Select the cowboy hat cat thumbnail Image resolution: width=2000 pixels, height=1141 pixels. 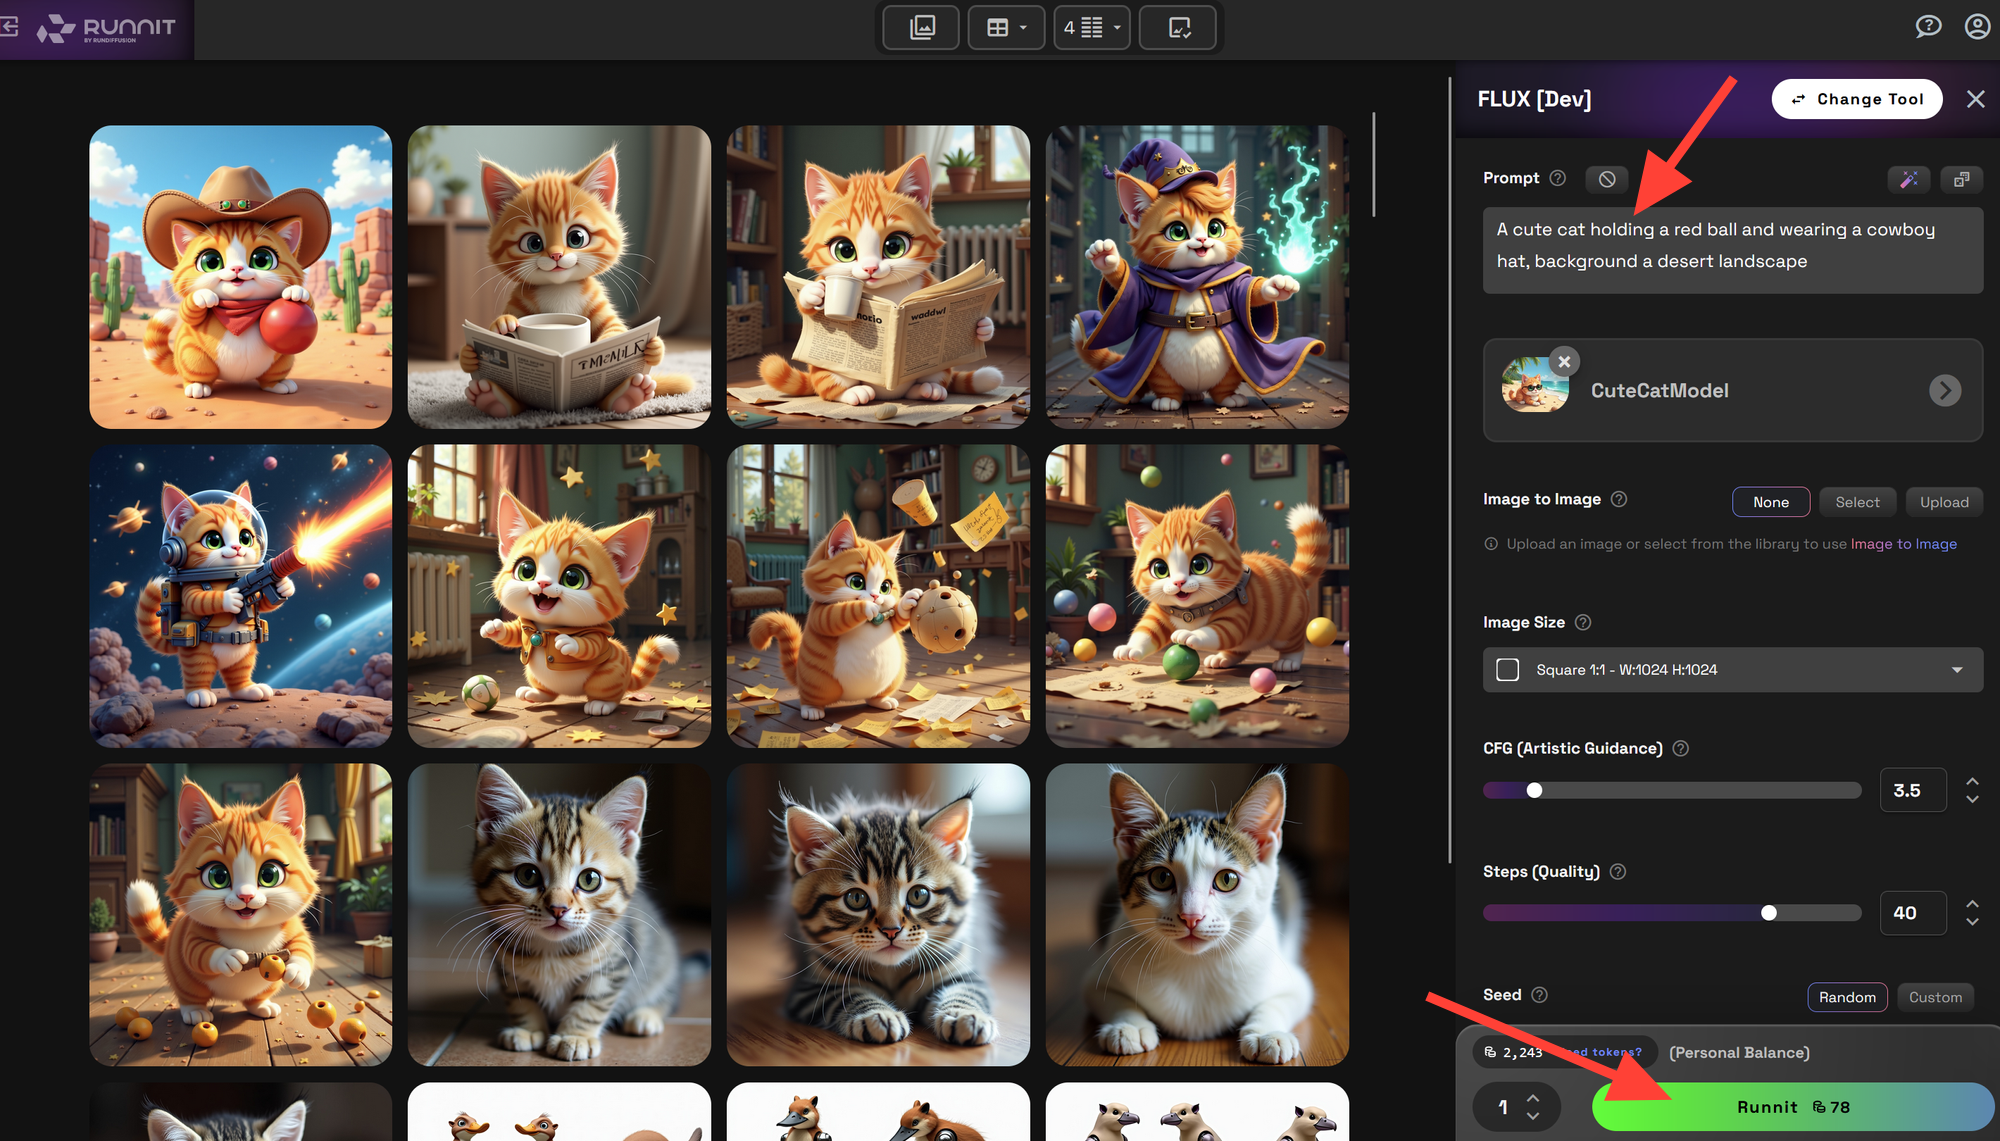coord(240,276)
